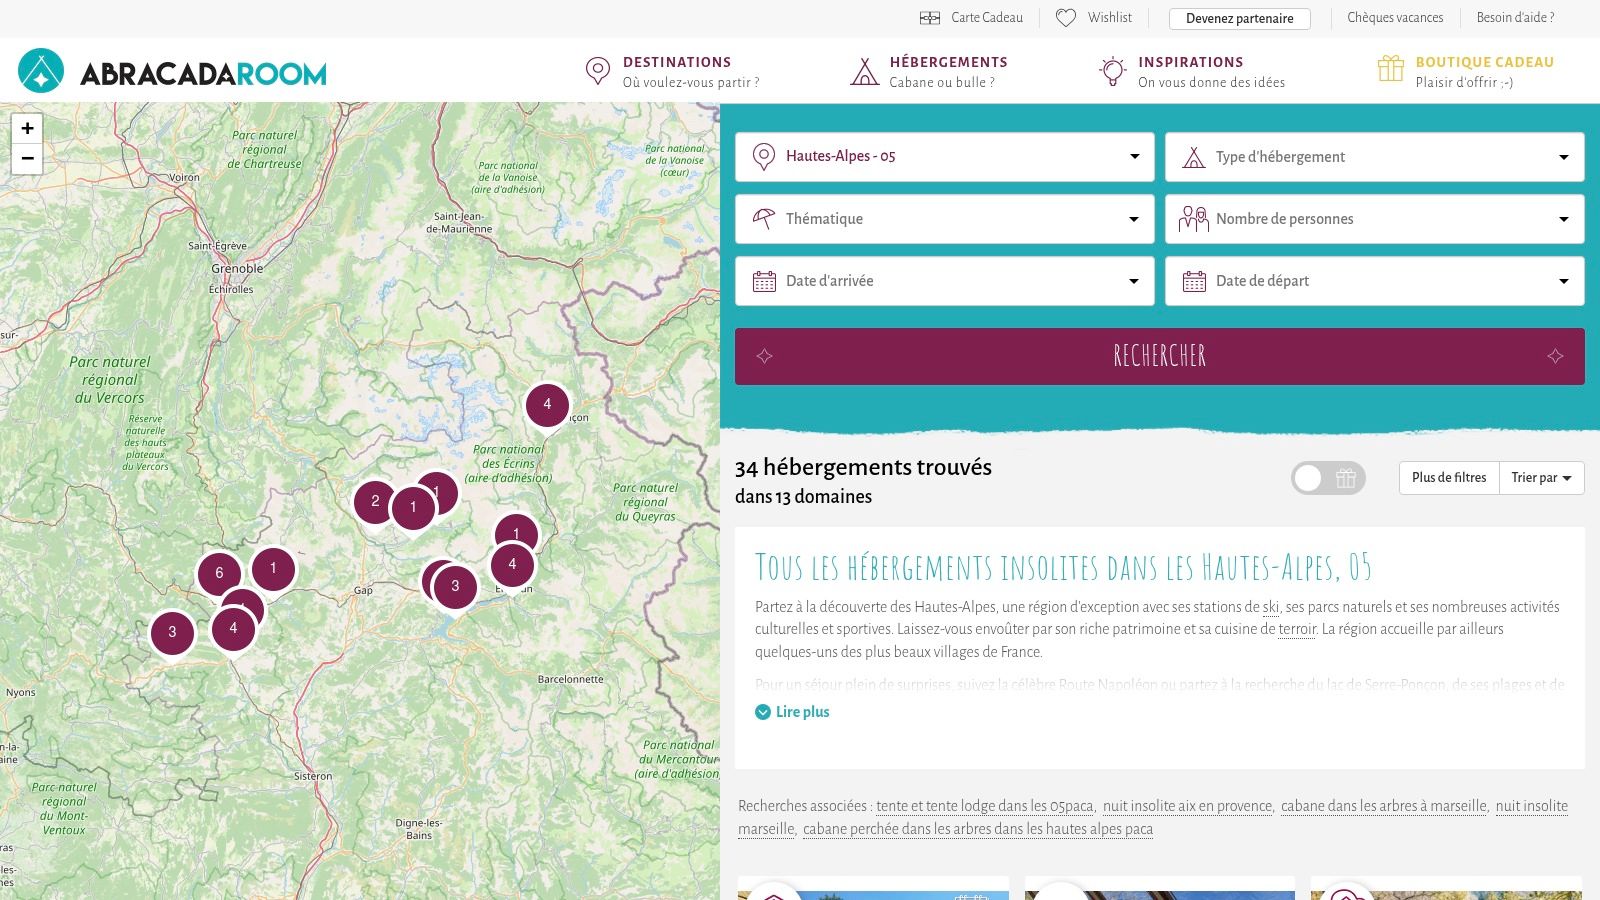
Task: Click the calendar icon in Date d'arrivée
Action: [764, 281]
